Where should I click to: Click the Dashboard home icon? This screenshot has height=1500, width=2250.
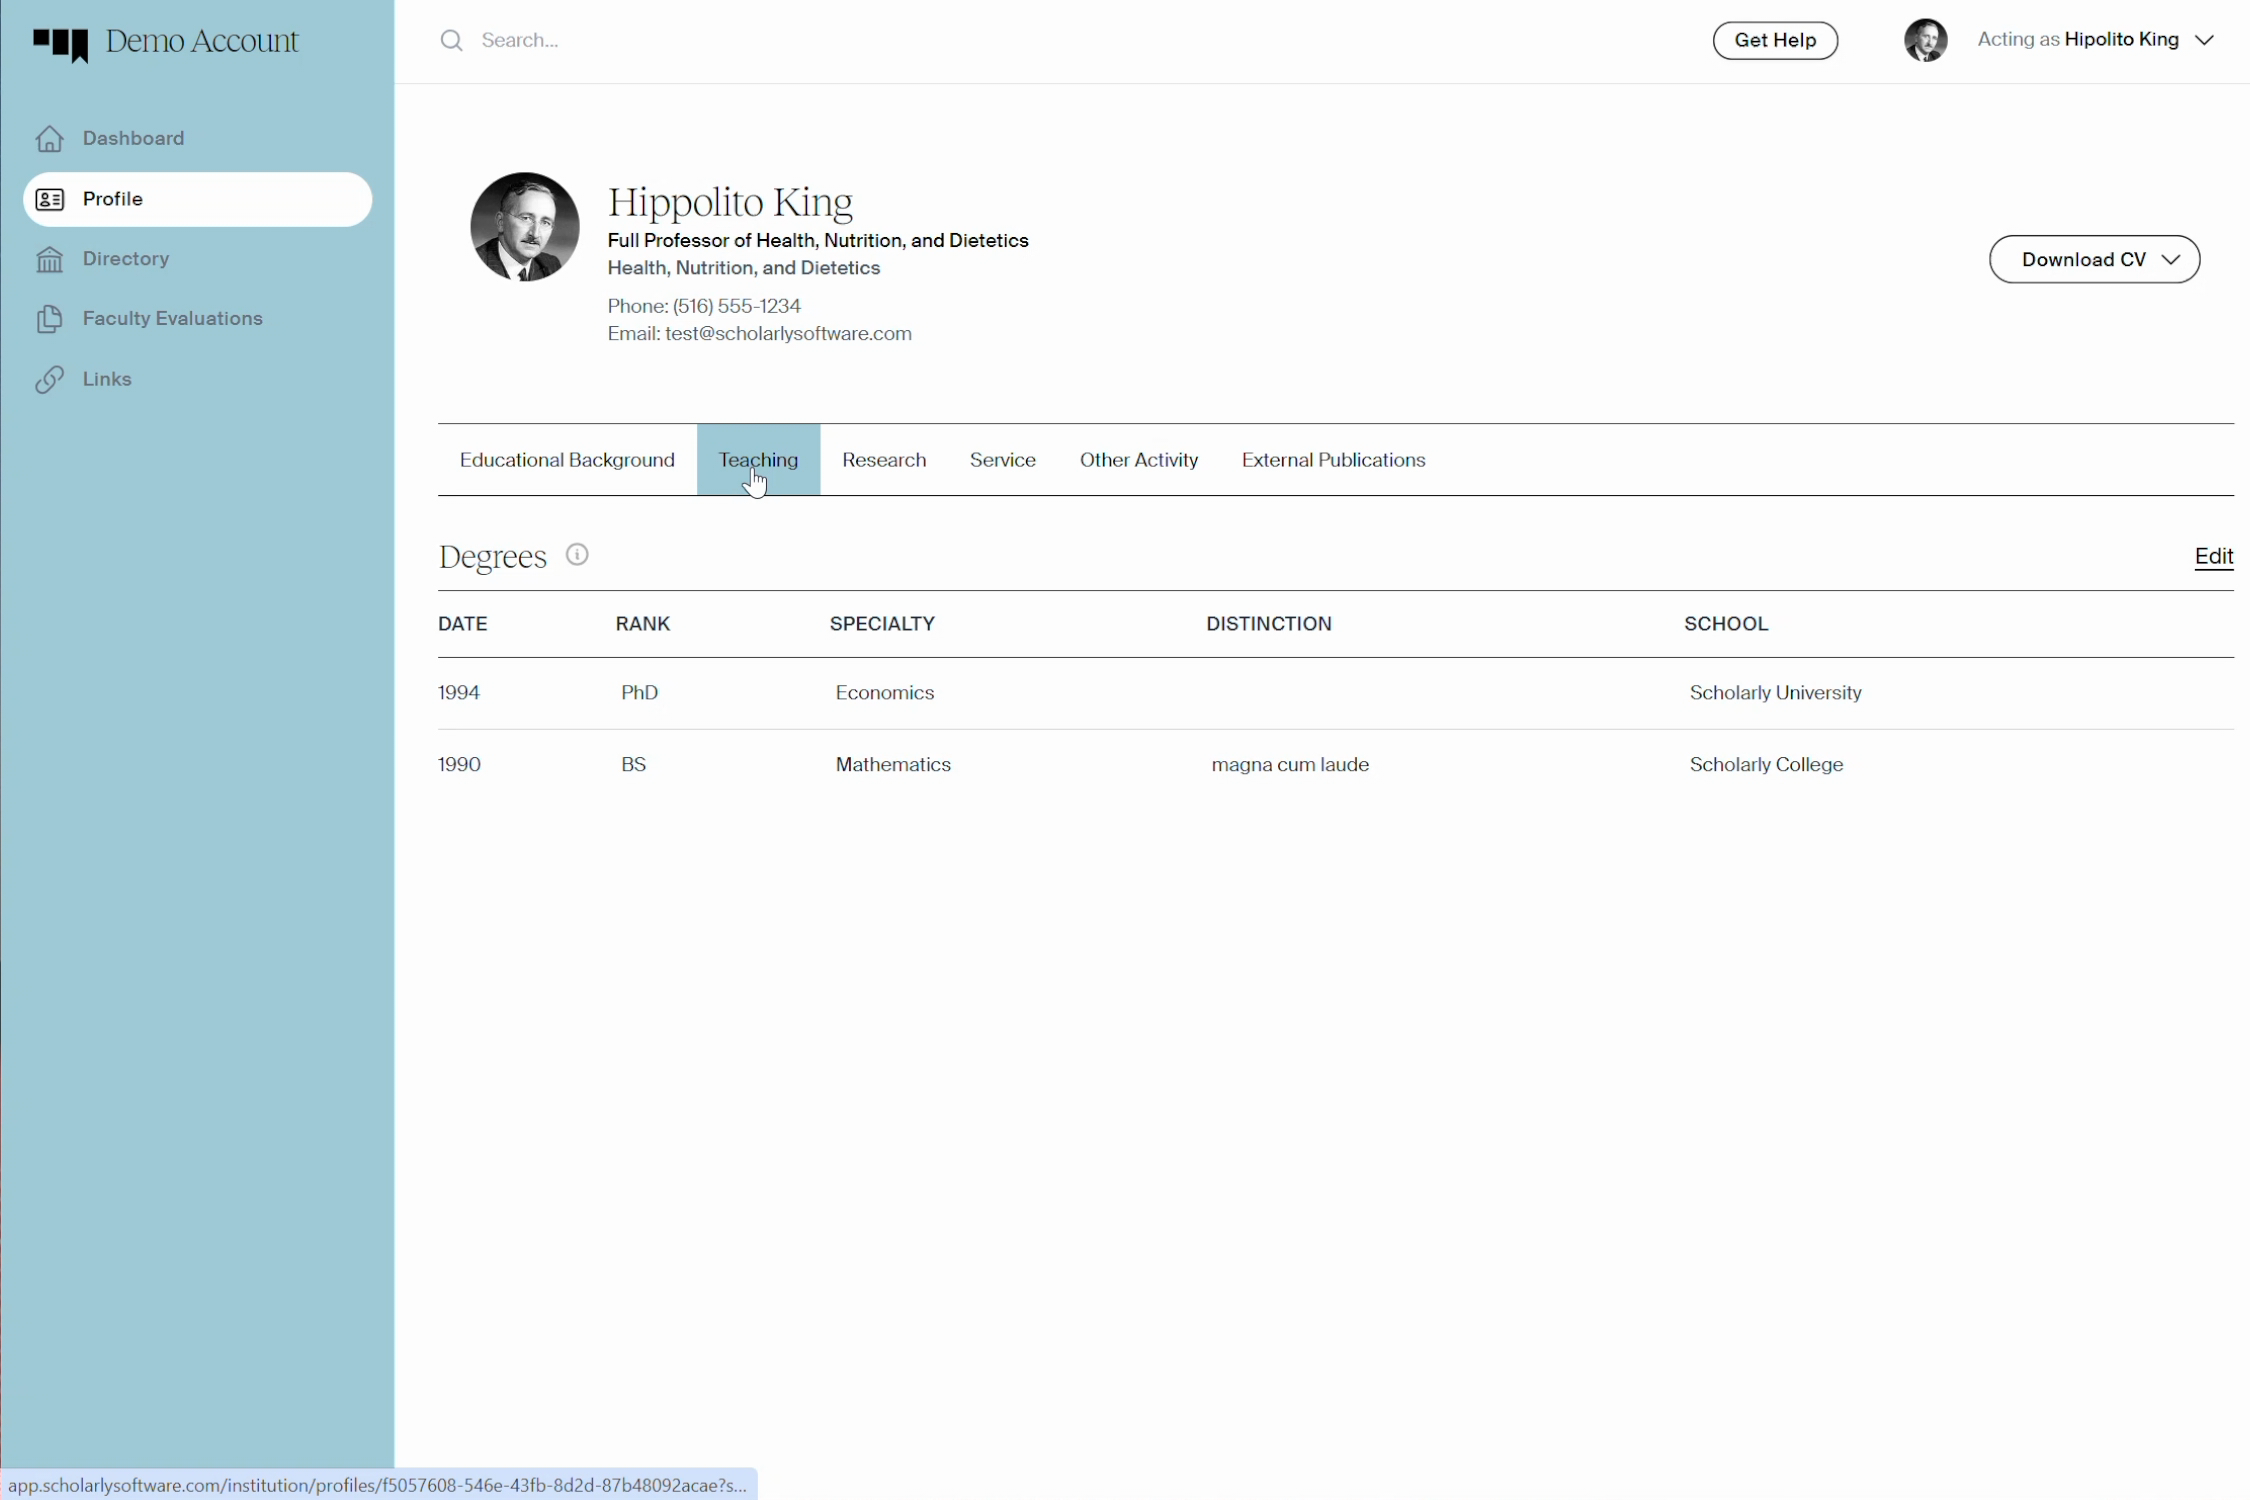(x=49, y=139)
